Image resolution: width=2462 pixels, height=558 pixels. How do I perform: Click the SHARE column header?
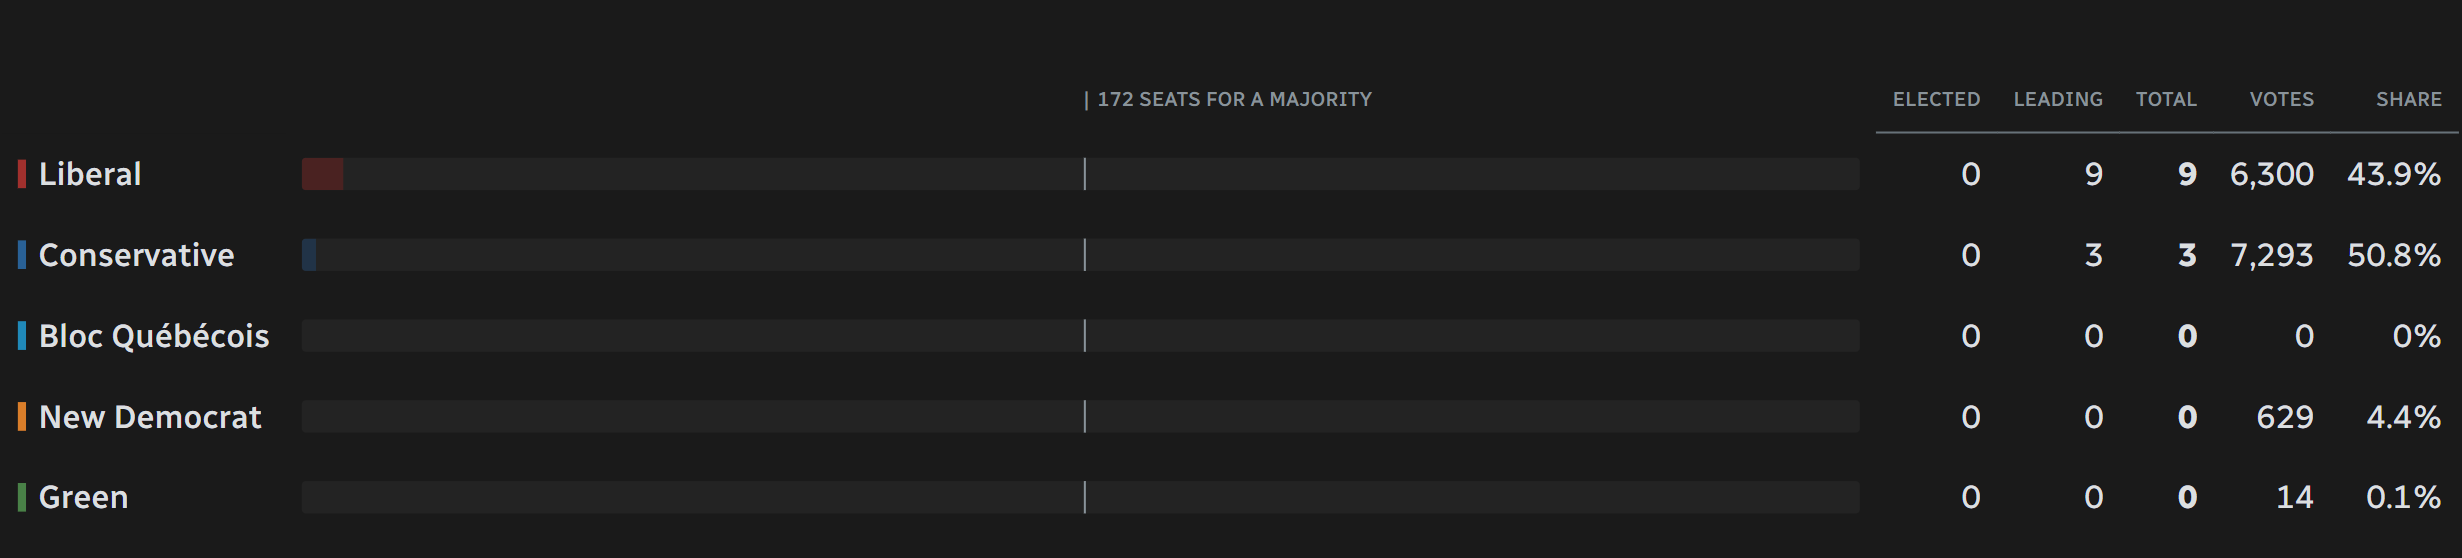pos(2409,99)
